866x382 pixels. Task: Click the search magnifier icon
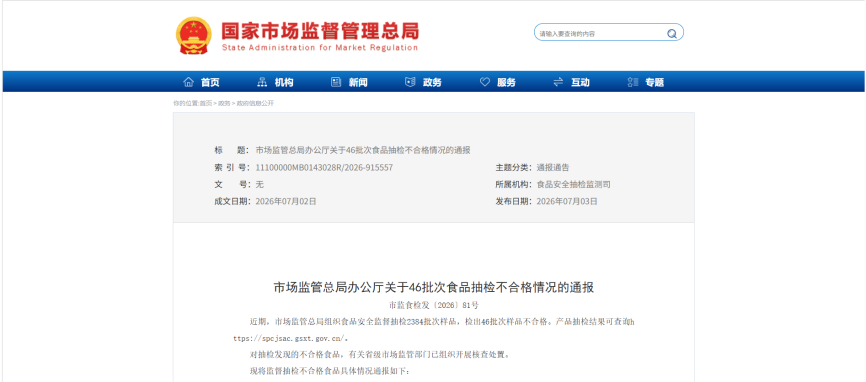(x=672, y=33)
